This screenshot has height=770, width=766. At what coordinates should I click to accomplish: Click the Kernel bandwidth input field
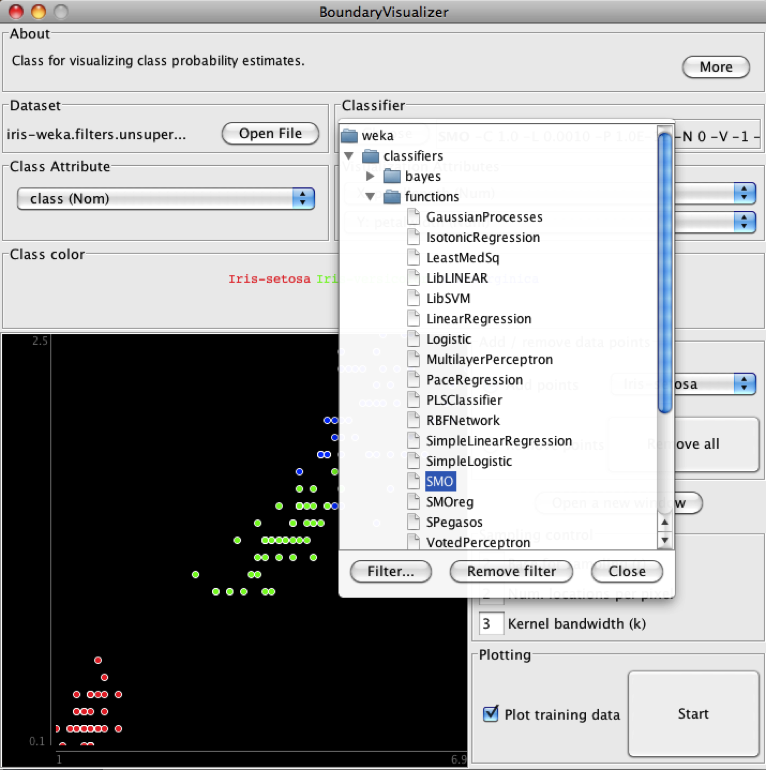(490, 624)
